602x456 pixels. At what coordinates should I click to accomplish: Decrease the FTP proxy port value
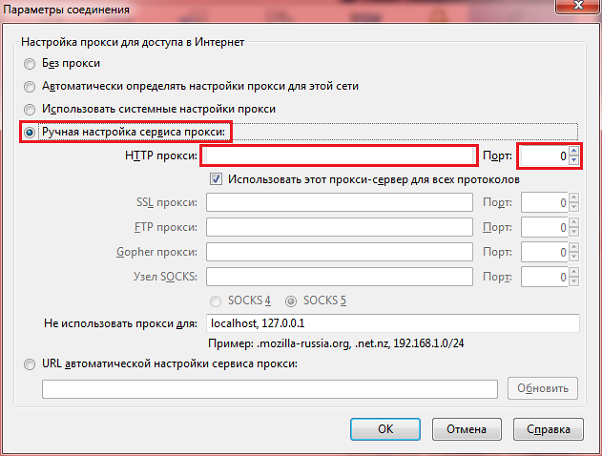coord(574,232)
